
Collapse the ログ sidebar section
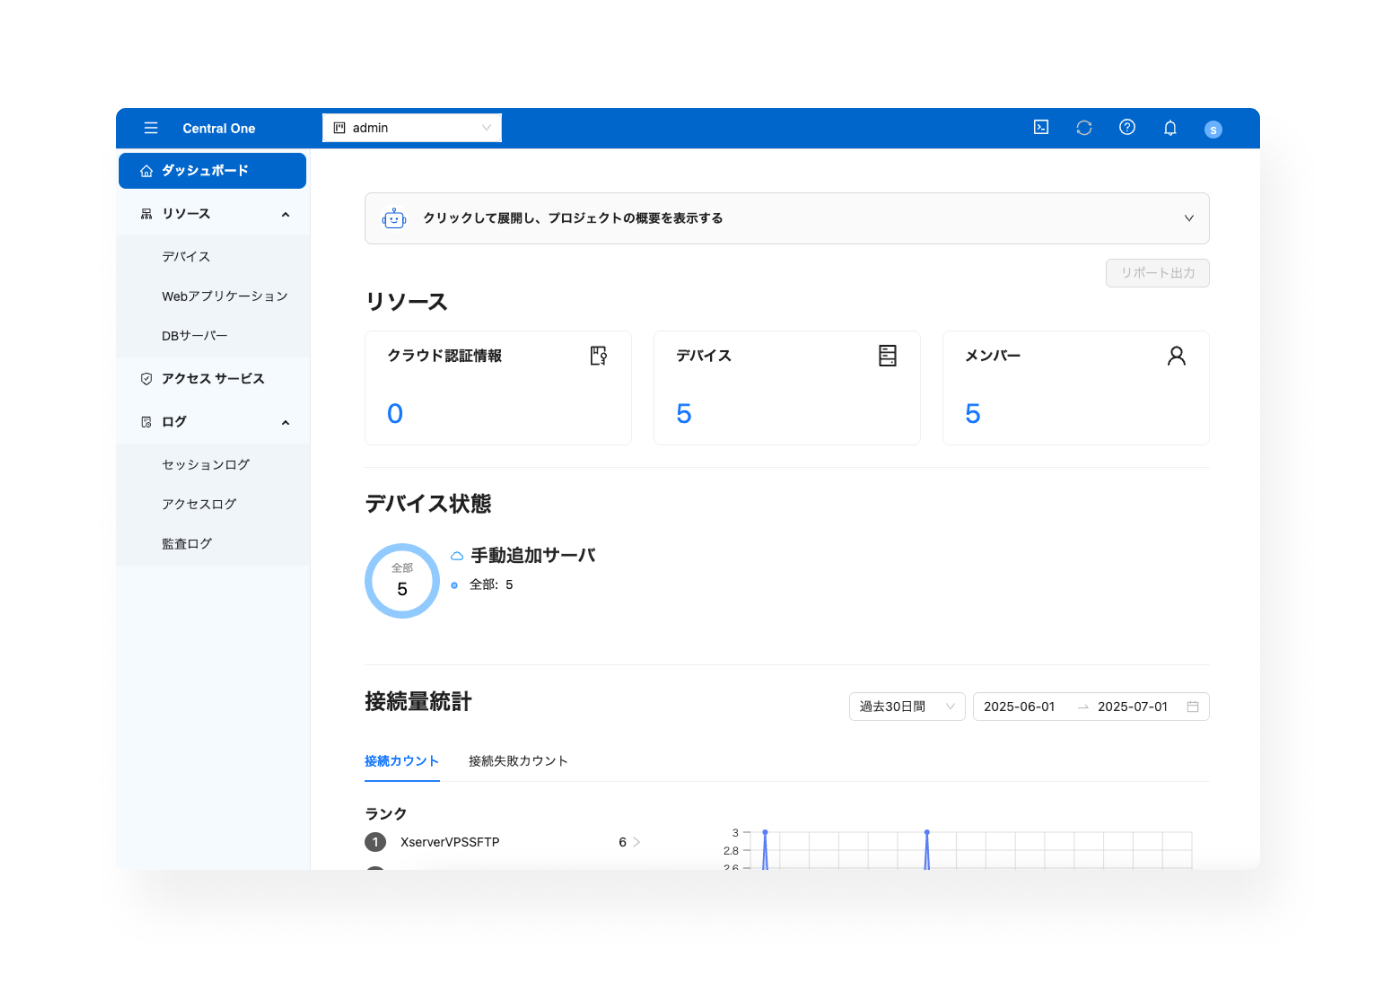point(285,422)
